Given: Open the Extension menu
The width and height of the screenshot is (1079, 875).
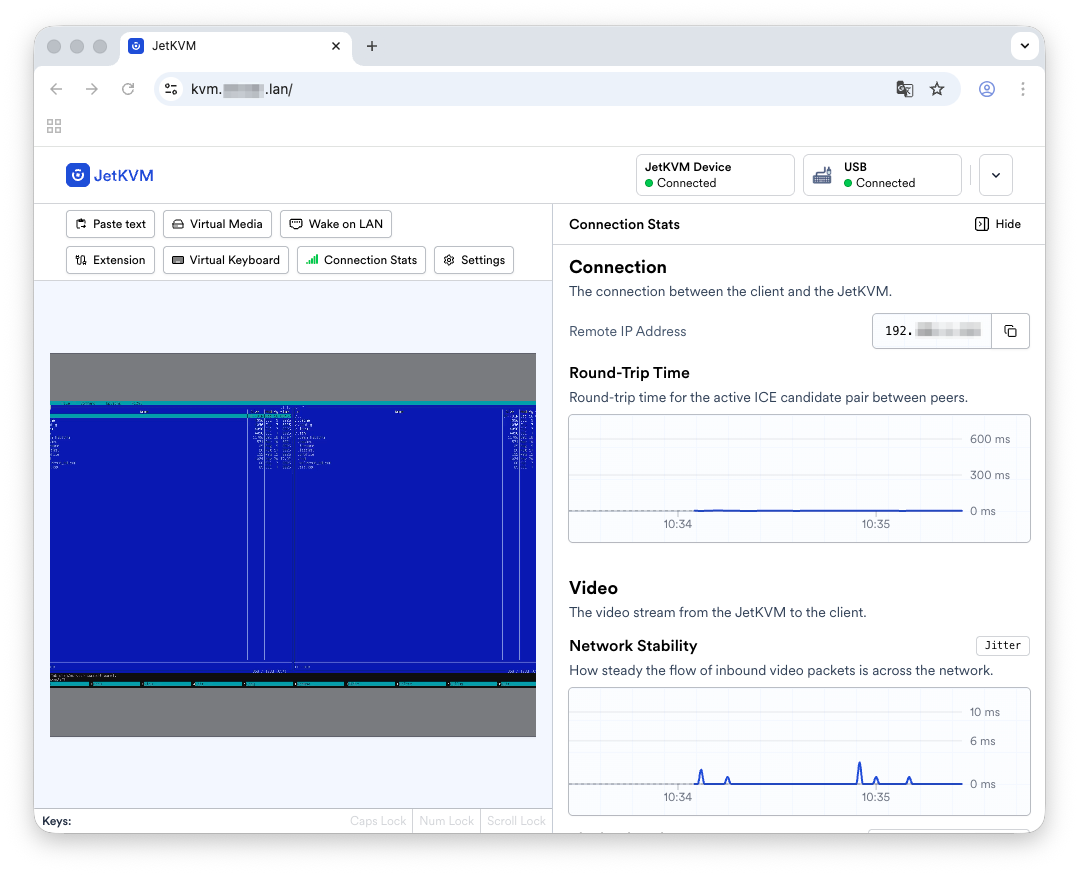Looking at the screenshot, I should 110,260.
